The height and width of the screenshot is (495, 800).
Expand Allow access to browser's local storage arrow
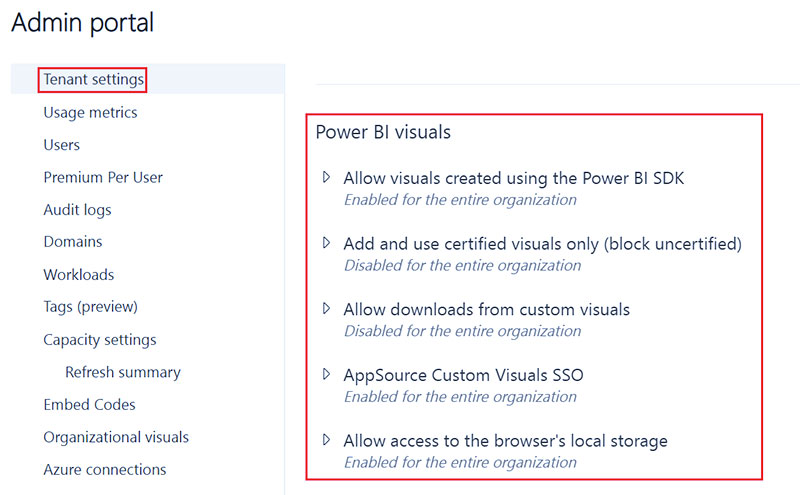[x=327, y=439]
